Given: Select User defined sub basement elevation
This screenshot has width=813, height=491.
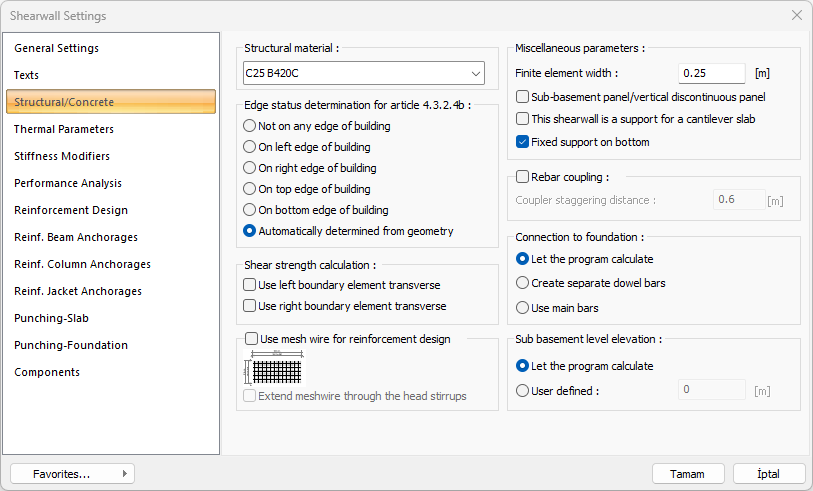Looking at the screenshot, I should (523, 391).
